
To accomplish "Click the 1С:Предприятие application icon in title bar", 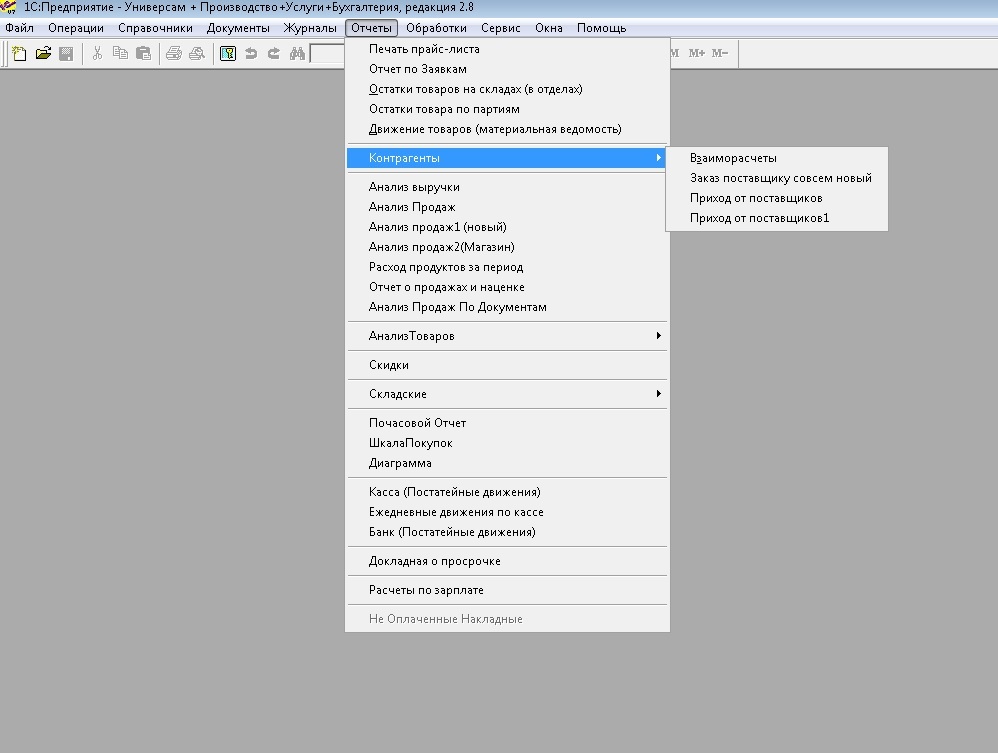I will (8, 7).
